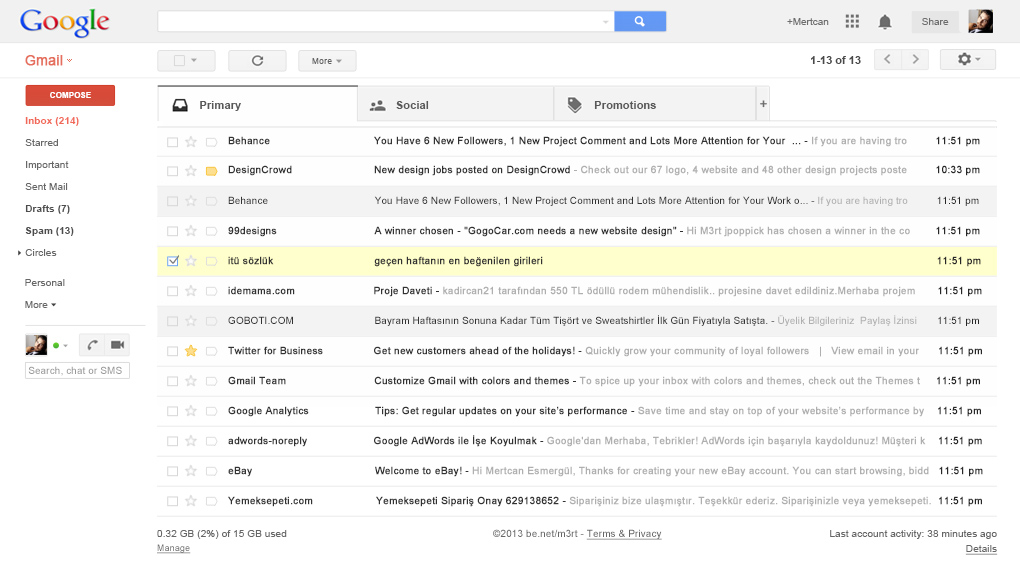Viewport: 1020px width, 580px height.
Task: Select the eBay email checkbox
Action: [x=173, y=471]
